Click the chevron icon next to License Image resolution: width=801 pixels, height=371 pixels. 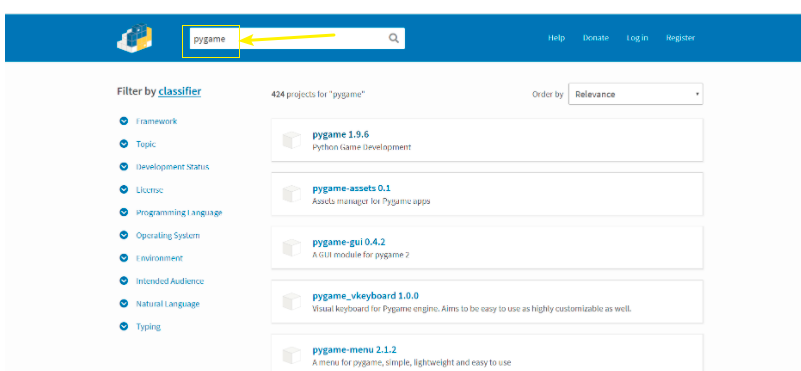point(124,190)
